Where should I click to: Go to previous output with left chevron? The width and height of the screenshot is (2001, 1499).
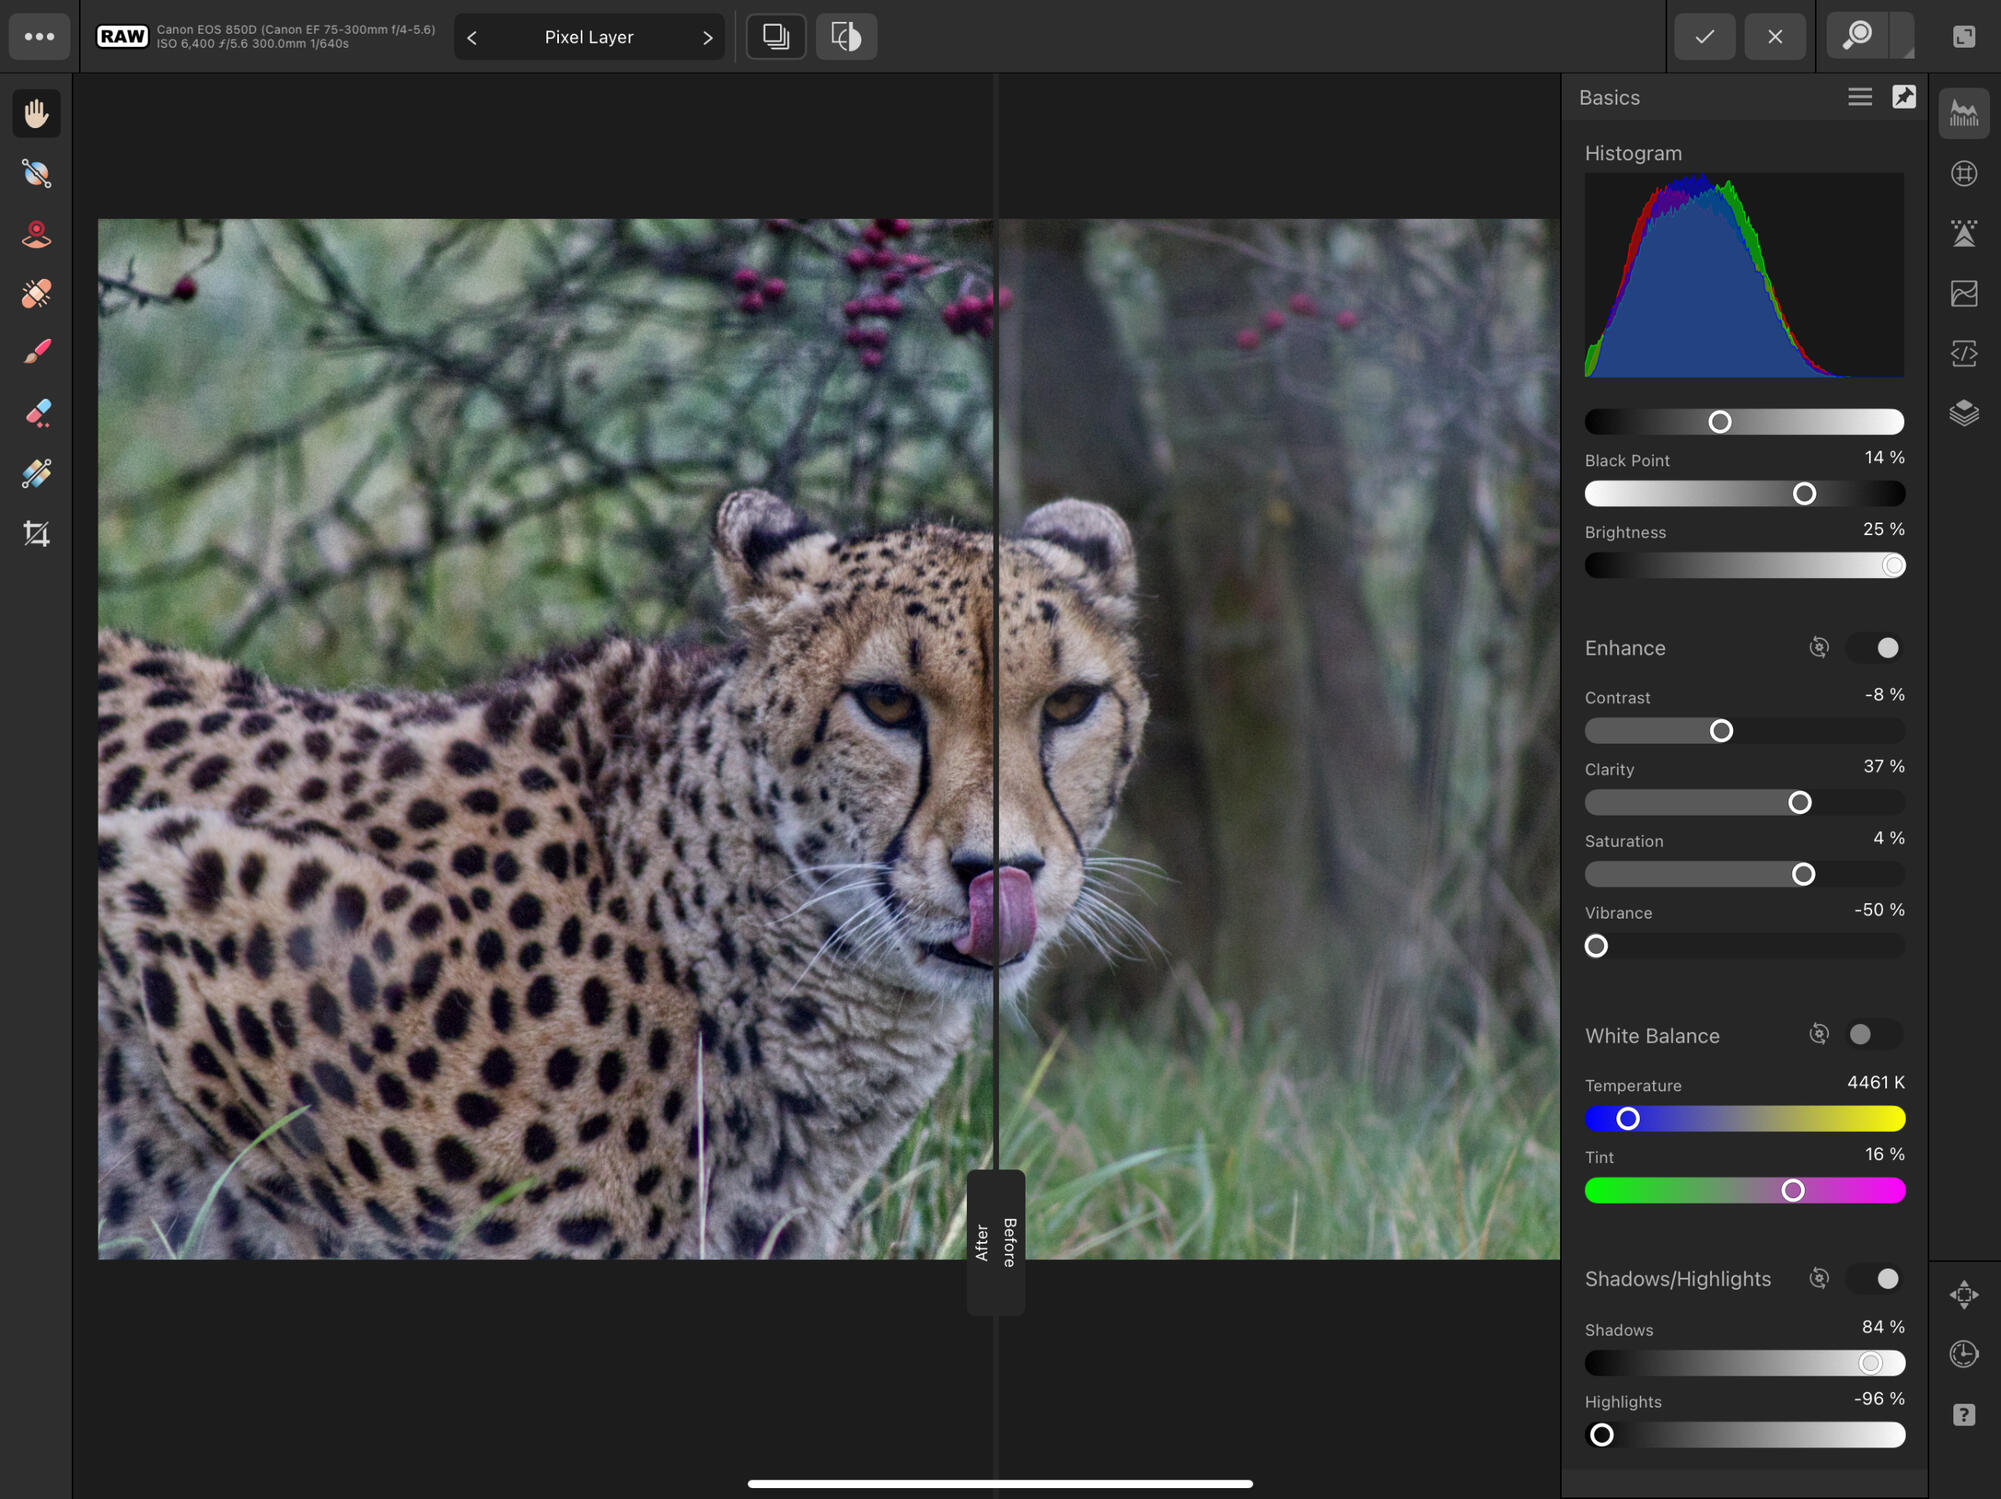coord(472,38)
